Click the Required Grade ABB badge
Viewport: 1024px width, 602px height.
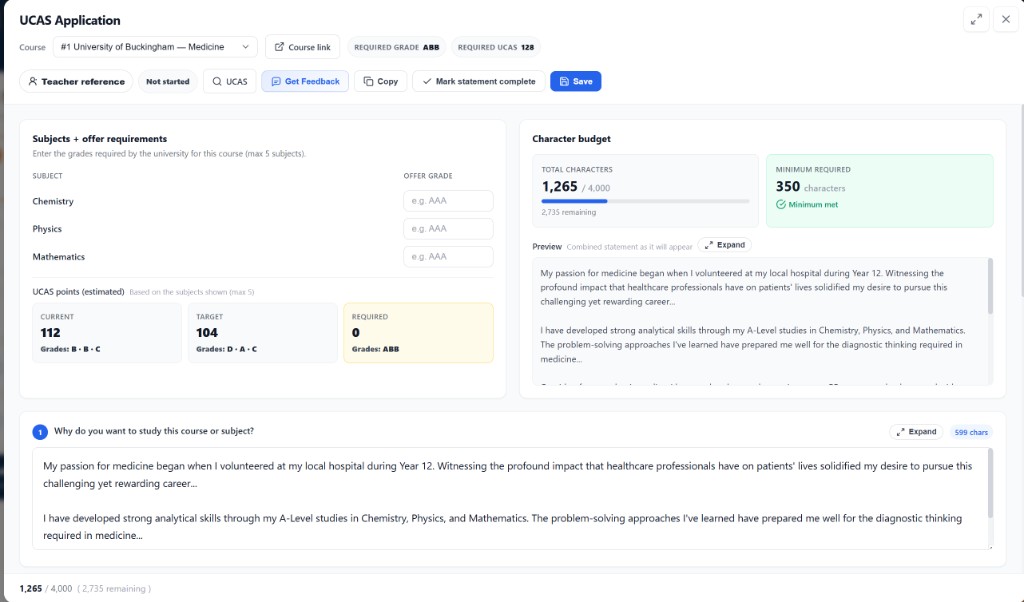coord(397,47)
